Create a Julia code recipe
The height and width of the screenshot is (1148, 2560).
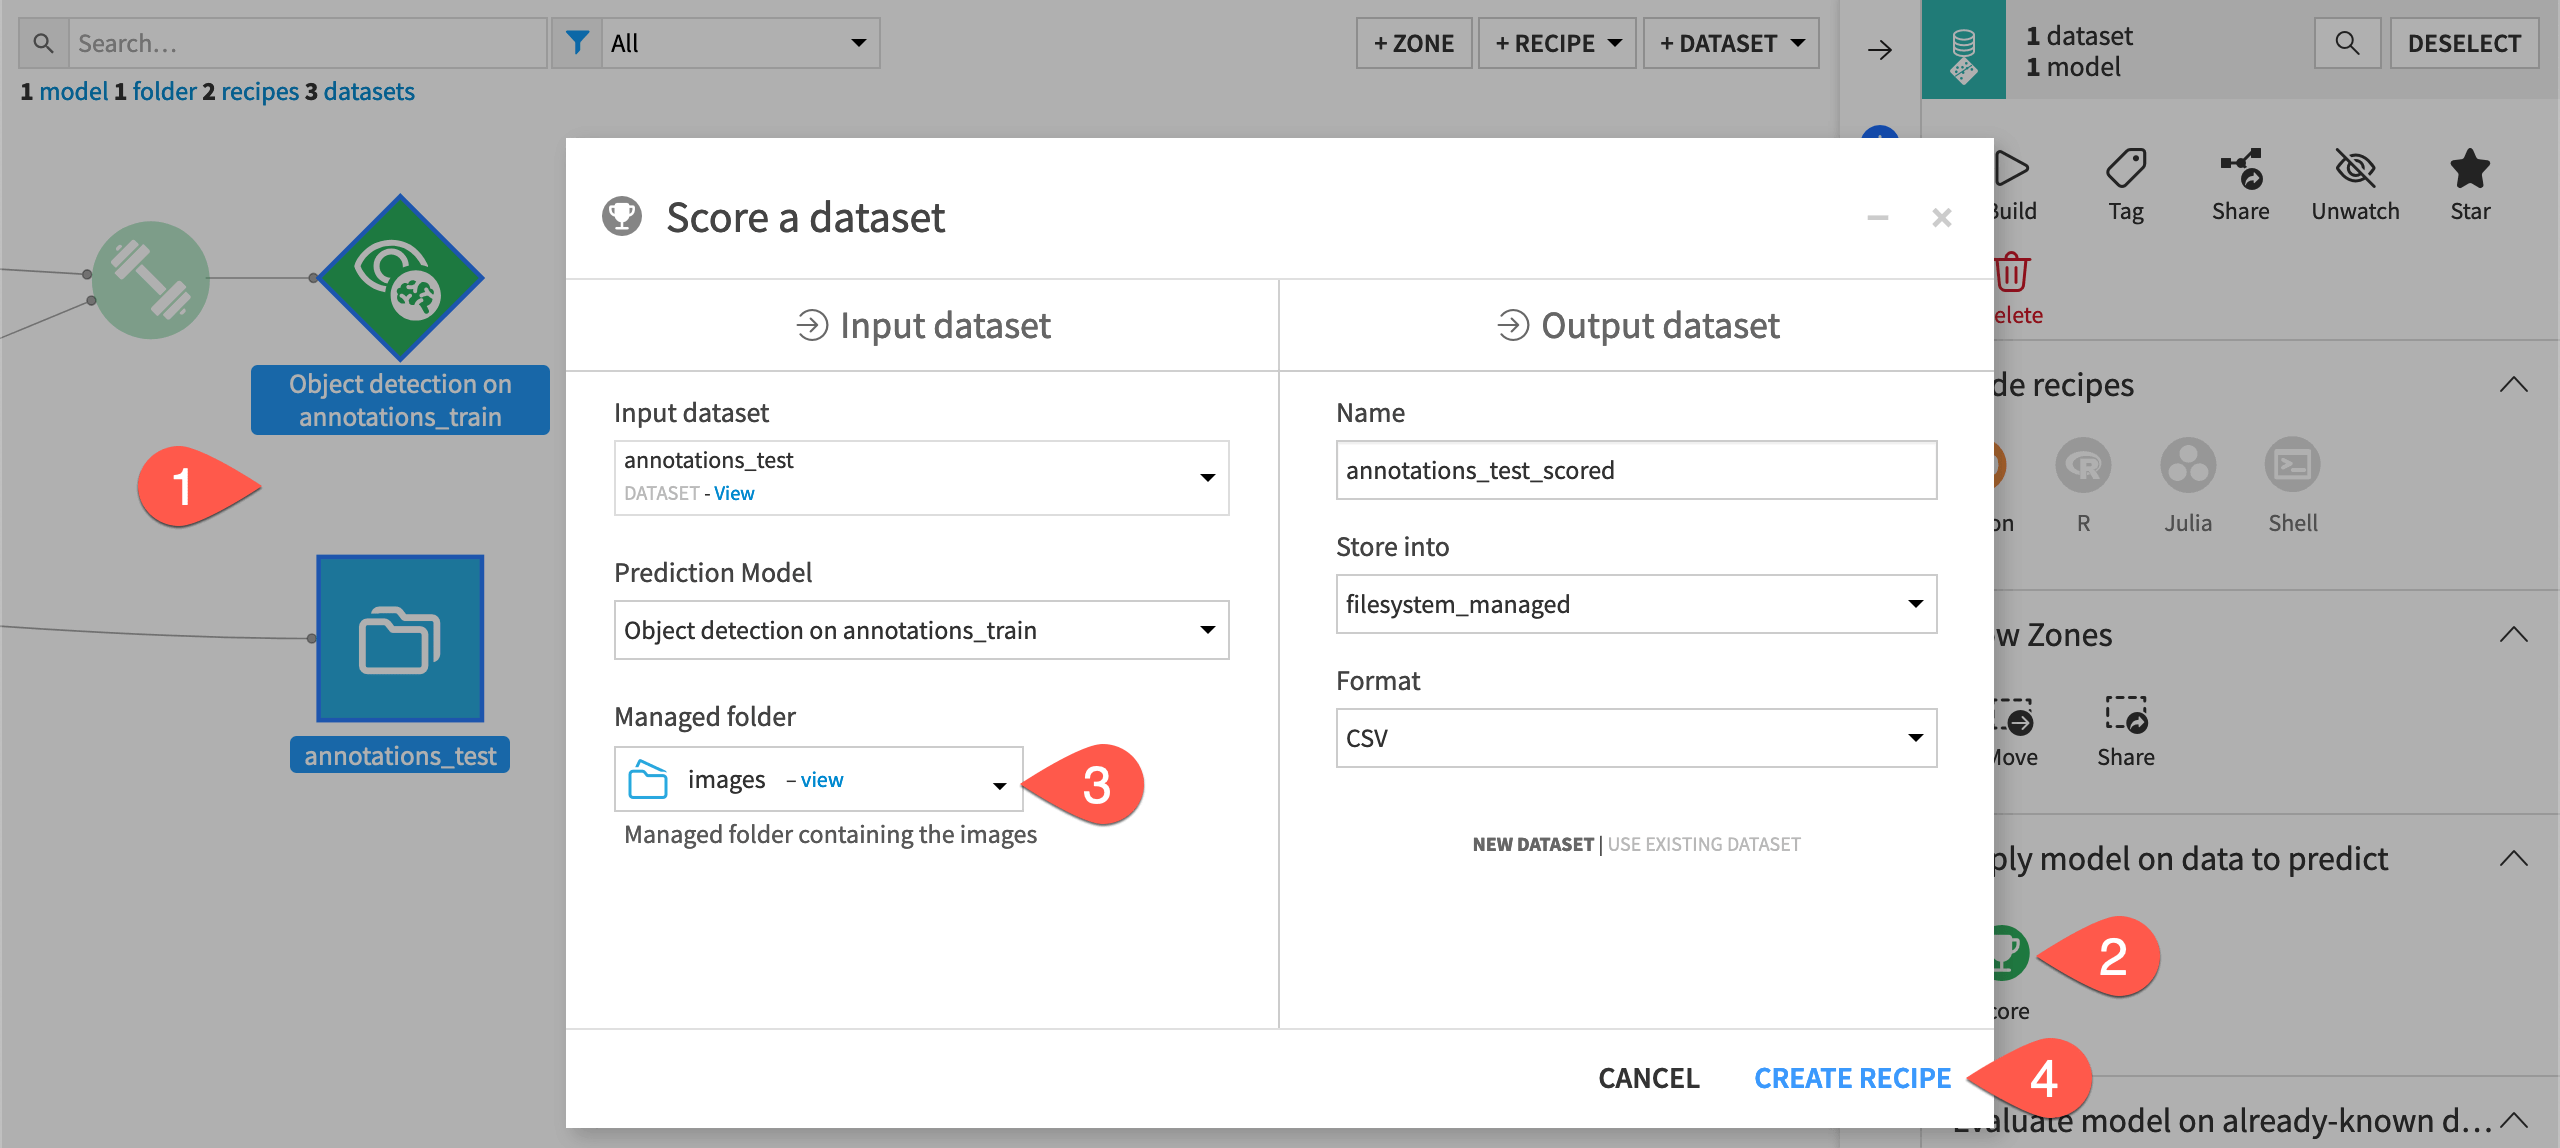click(2188, 465)
